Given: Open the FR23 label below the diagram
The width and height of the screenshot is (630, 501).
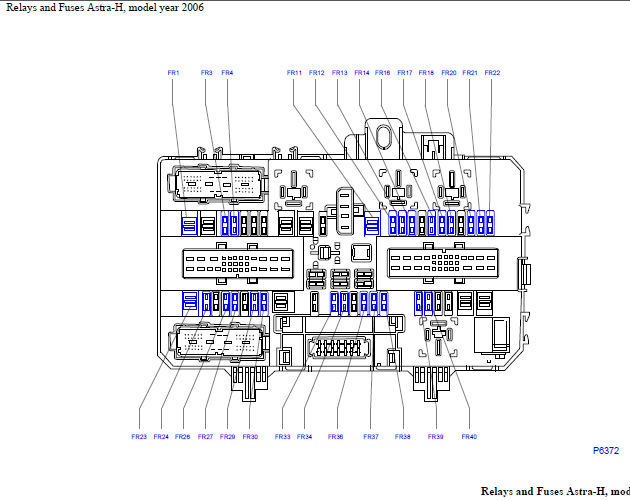Looking at the screenshot, I should click(139, 437).
